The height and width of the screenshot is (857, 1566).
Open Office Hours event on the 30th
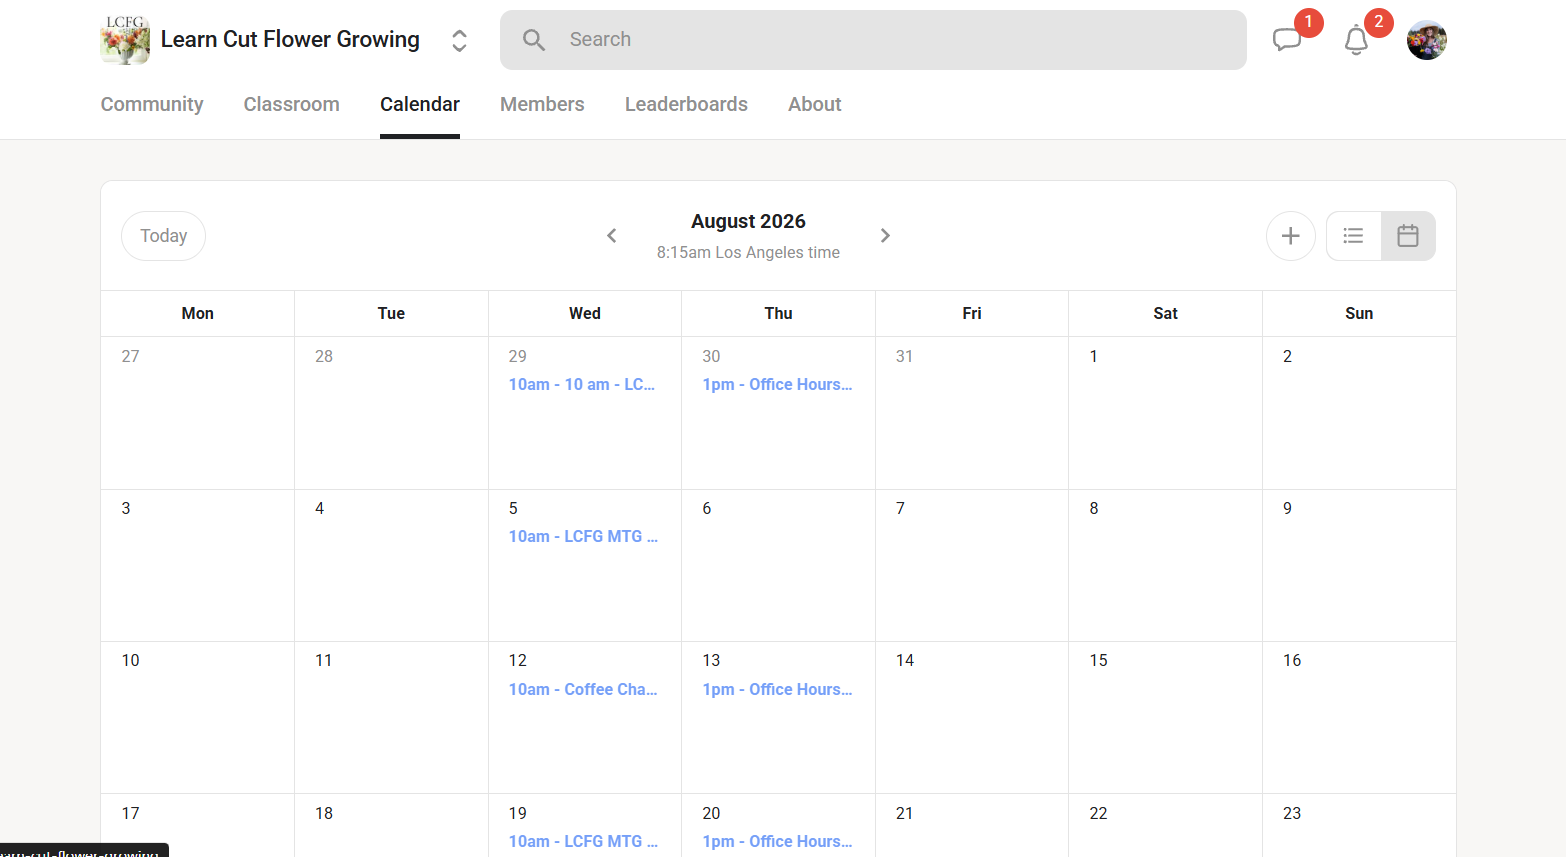coord(777,385)
